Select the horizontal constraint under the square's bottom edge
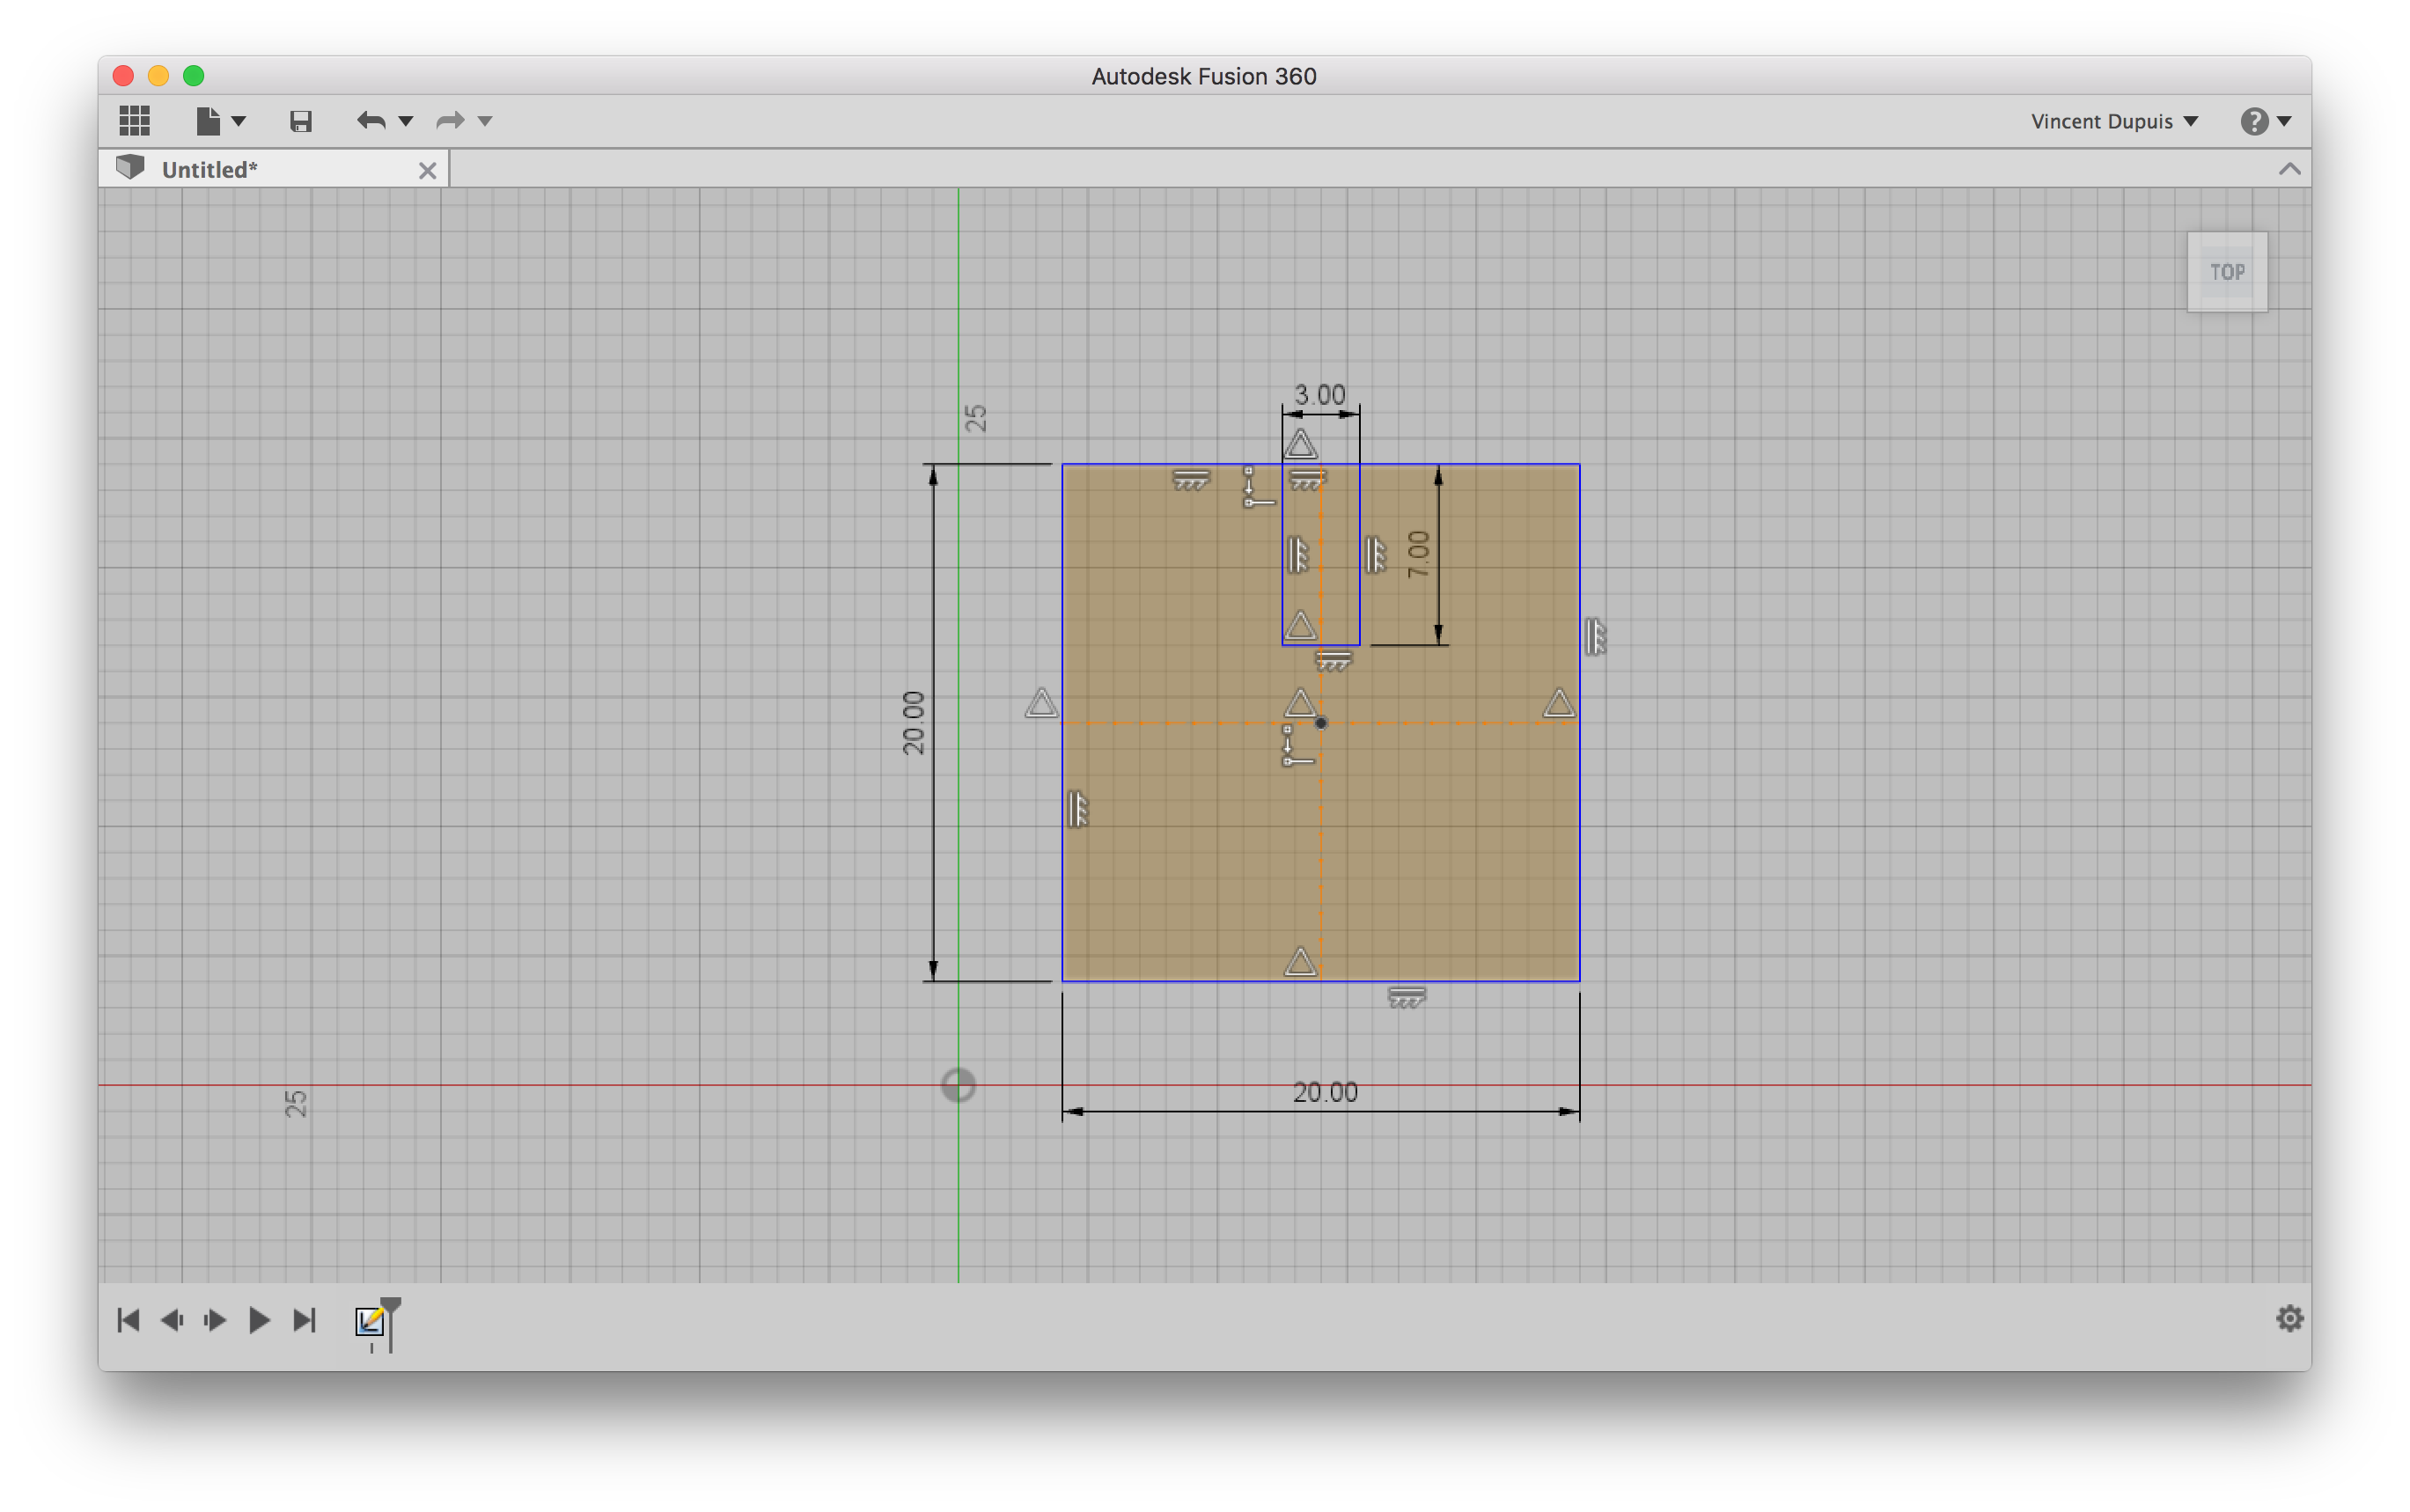 (x=1406, y=997)
